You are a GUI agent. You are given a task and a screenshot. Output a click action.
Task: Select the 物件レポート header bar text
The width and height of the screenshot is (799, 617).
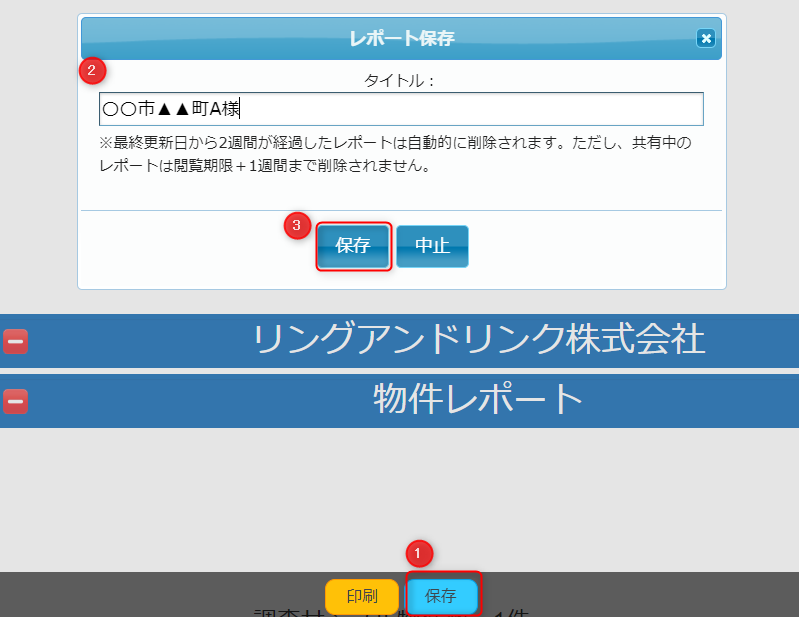point(478,399)
